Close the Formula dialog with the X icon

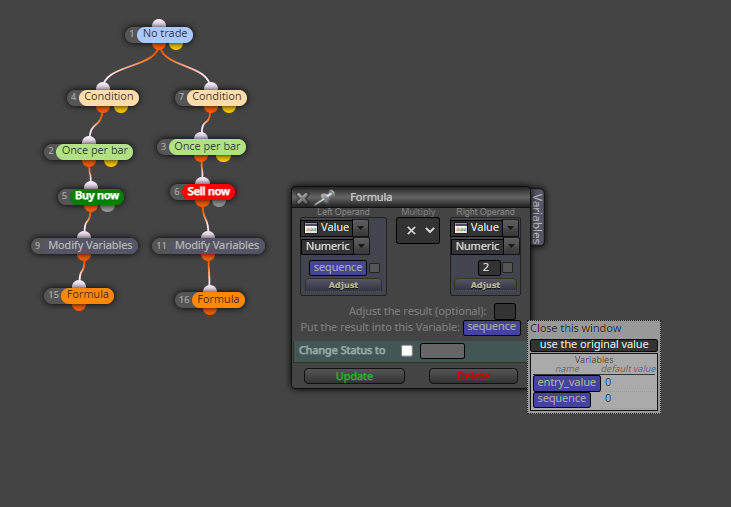point(302,198)
